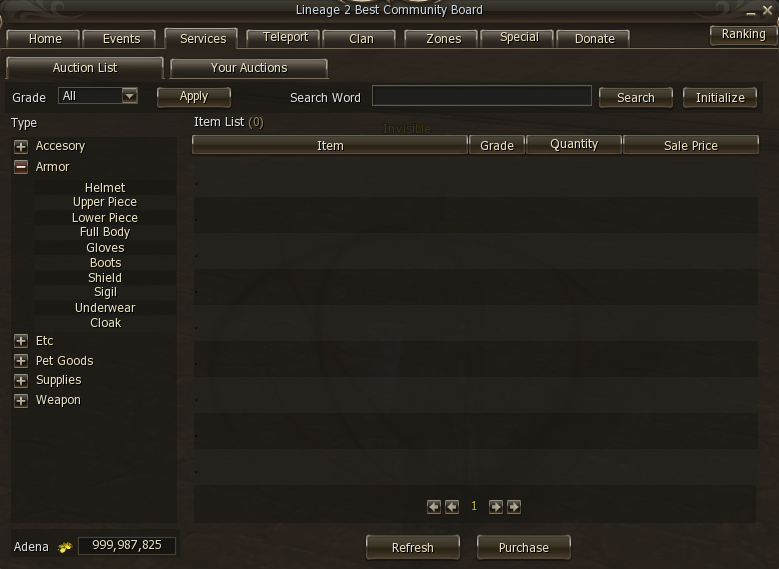Expand the Weapon category
Image resolution: width=779 pixels, height=569 pixels.
tap(21, 400)
